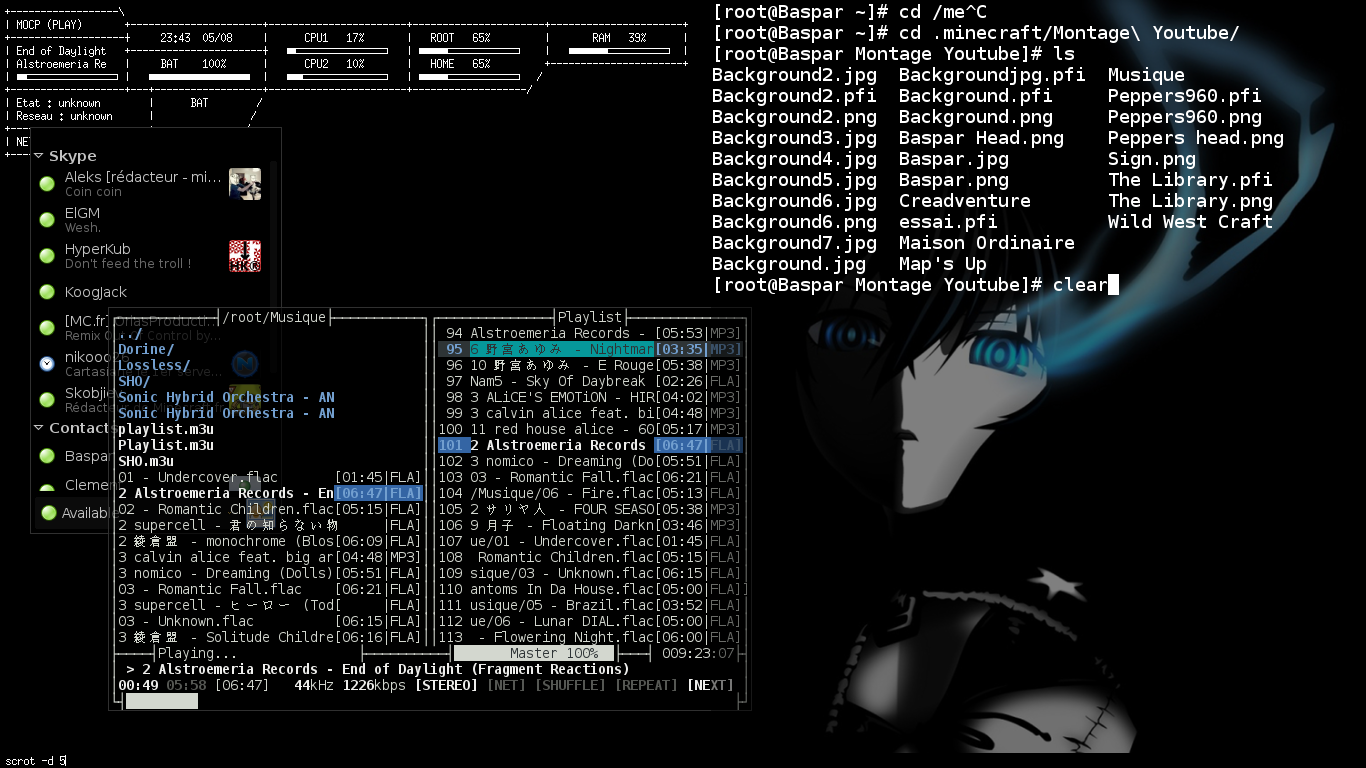Click the RAM 39% usage bar in conky

point(619,50)
